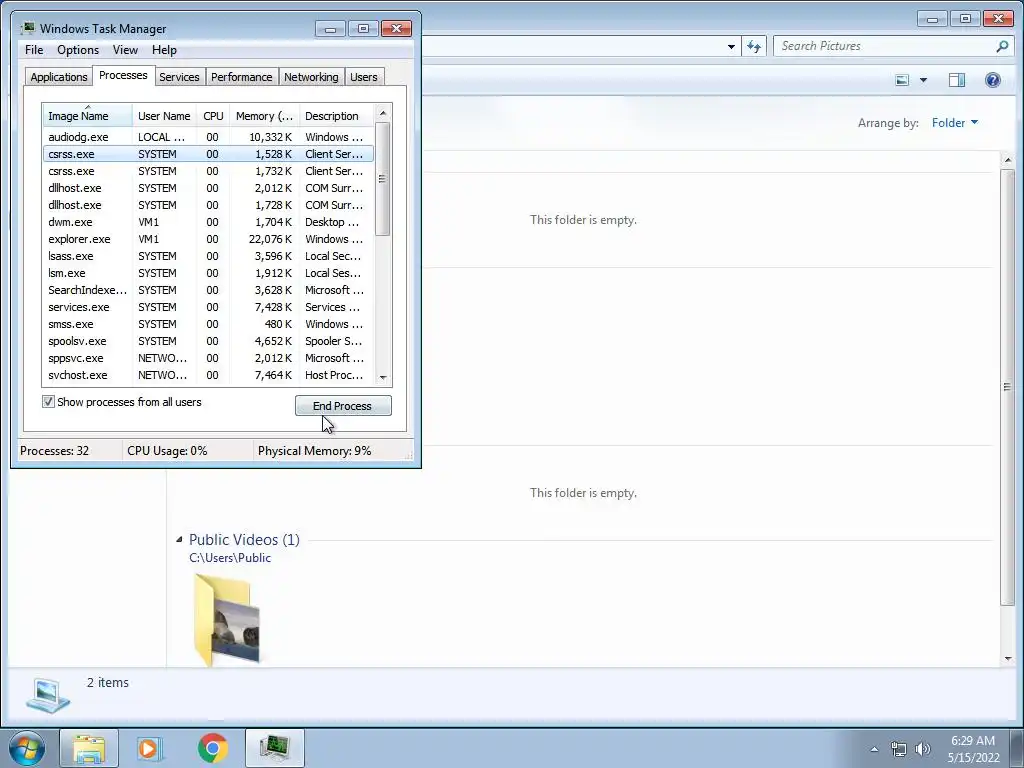Switch to the Services tab
Screen dimensions: 1024x768
click(179, 77)
